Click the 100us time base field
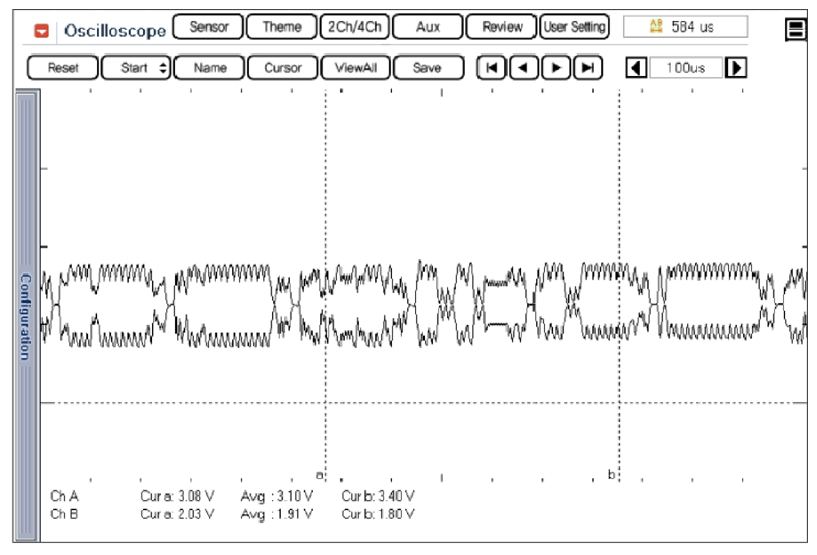 (685, 68)
